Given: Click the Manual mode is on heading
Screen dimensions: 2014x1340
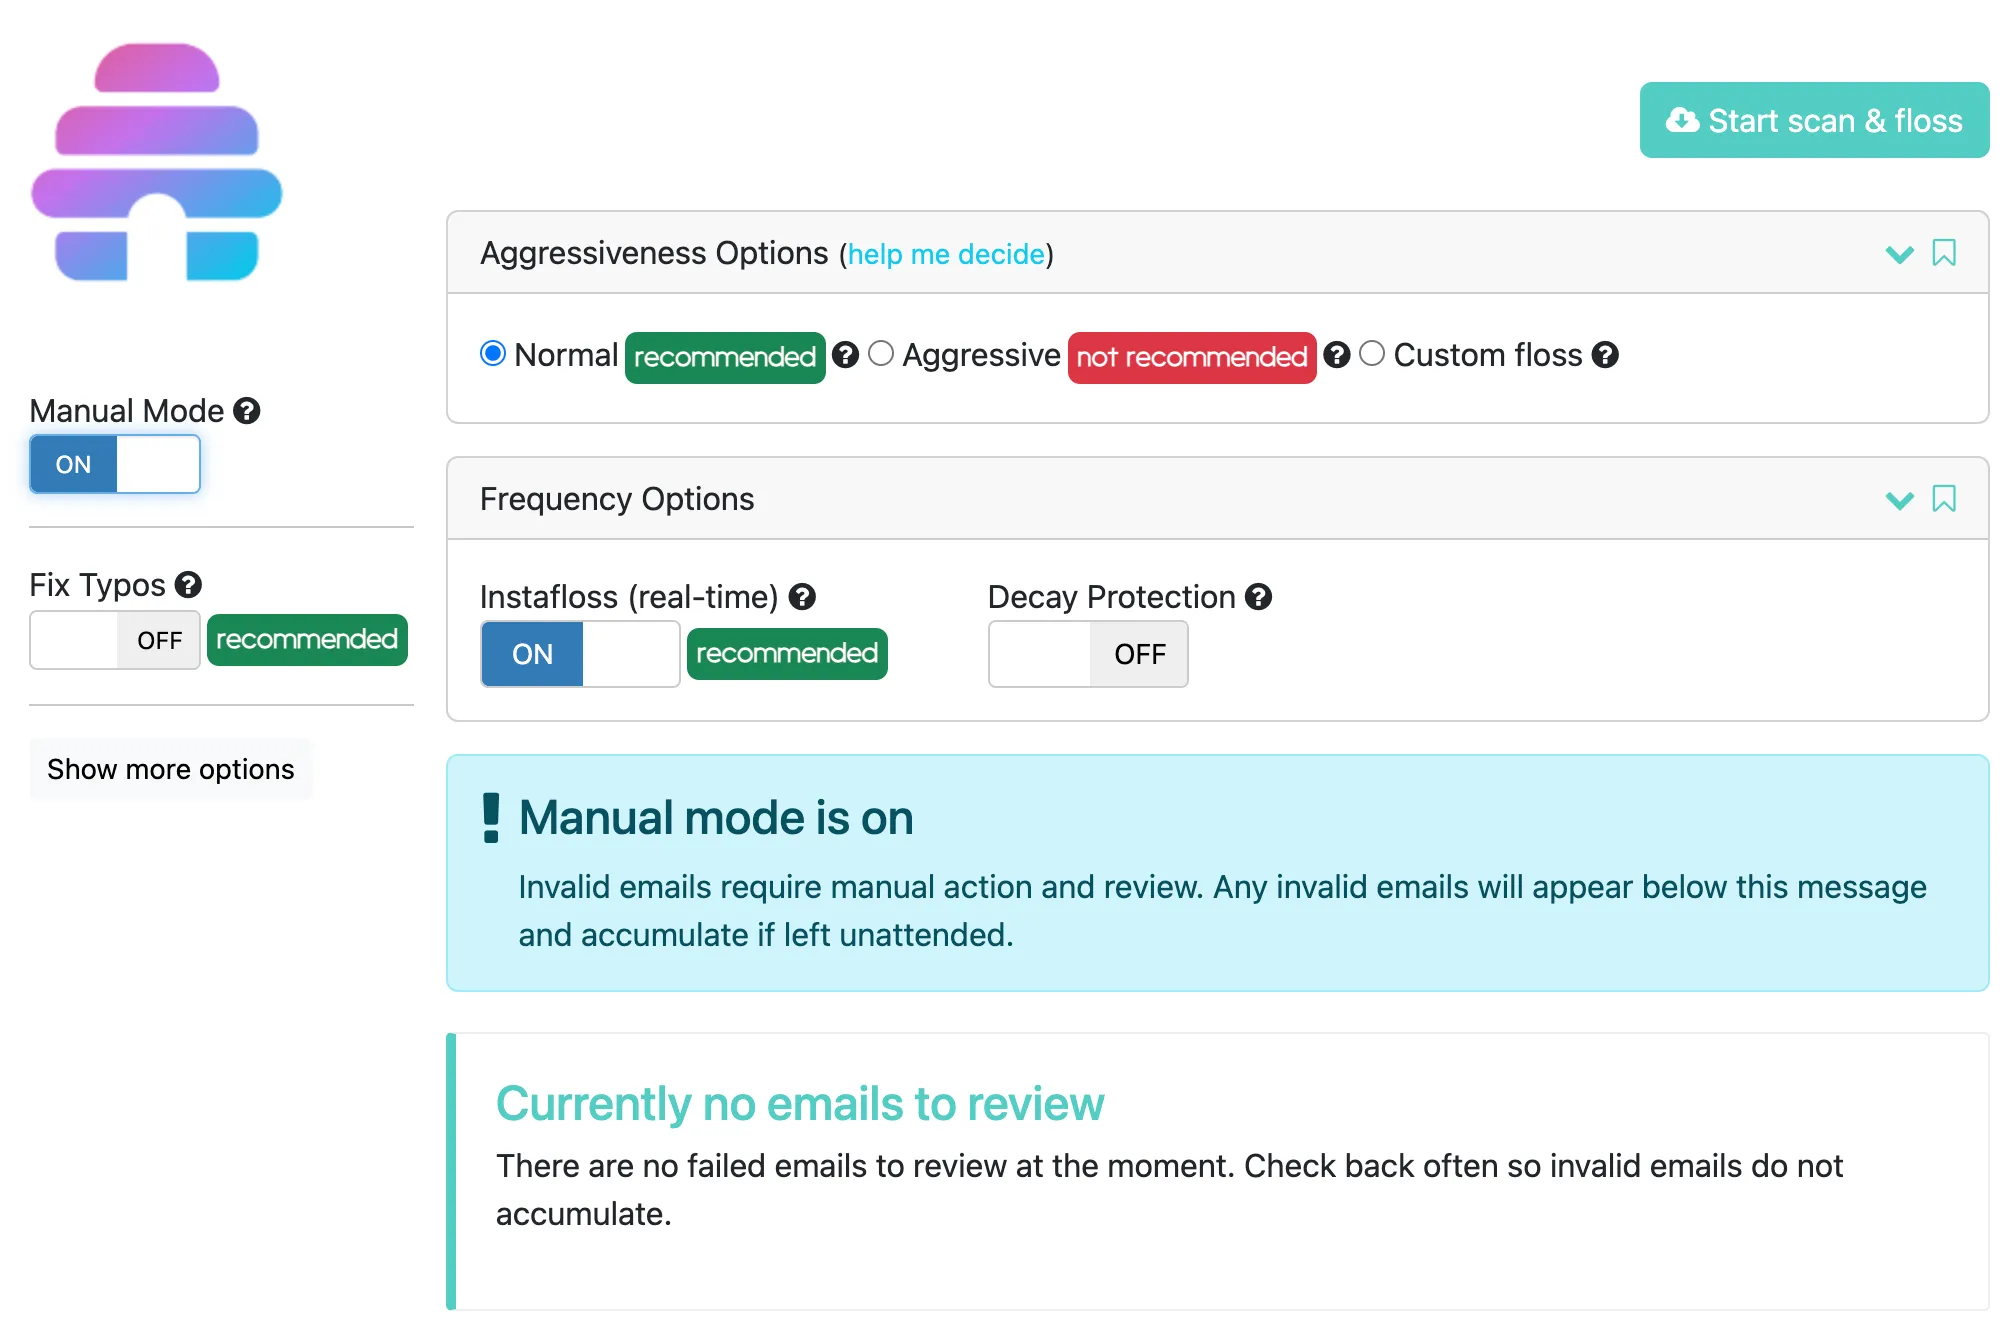Looking at the screenshot, I should [716, 818].
